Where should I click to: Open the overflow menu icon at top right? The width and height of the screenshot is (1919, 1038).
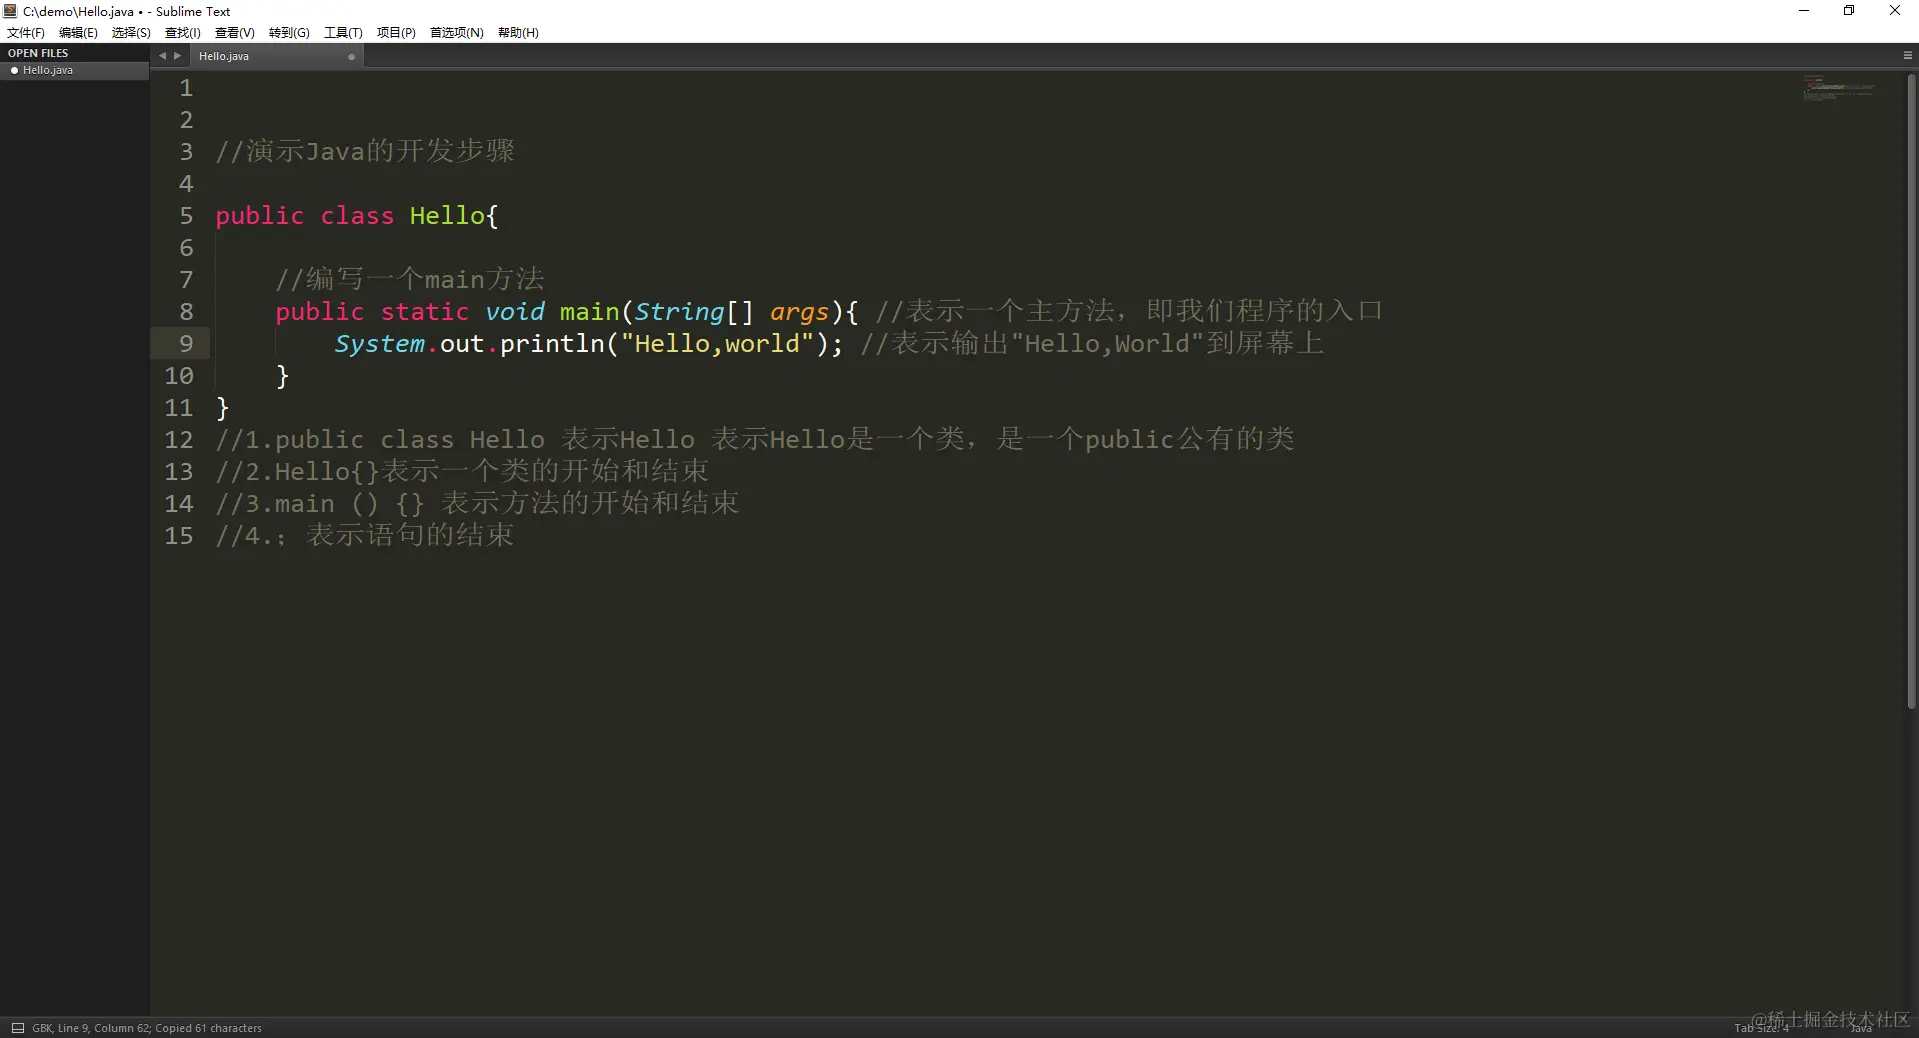1908,55
